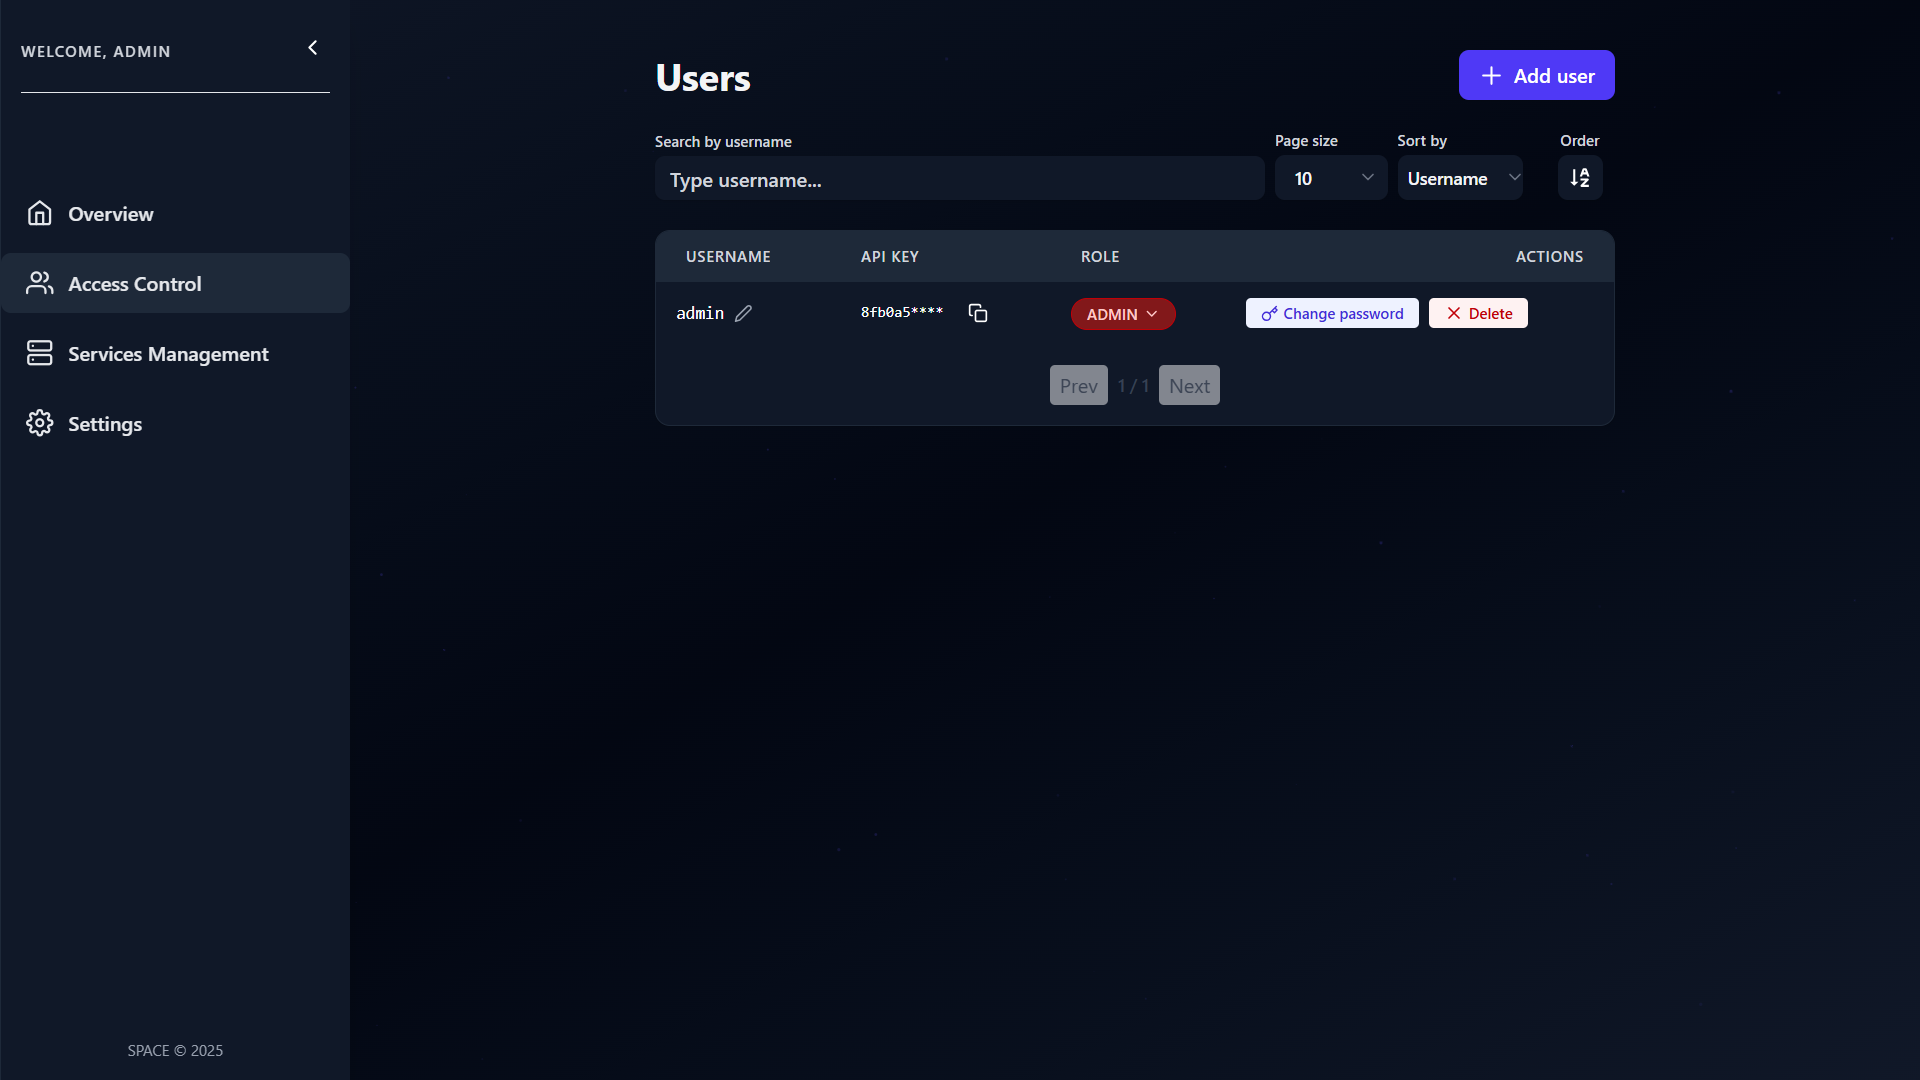Viewport: 1920px width, 1080px height.
Task: Expand the ADMIN role dropdown
Action: click(1123, 314)
